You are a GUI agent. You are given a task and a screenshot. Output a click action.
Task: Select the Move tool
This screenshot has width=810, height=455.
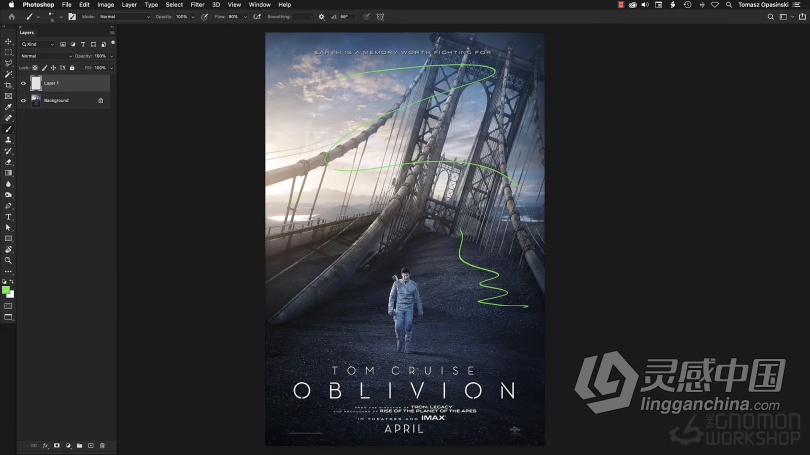tap(8, 41)
